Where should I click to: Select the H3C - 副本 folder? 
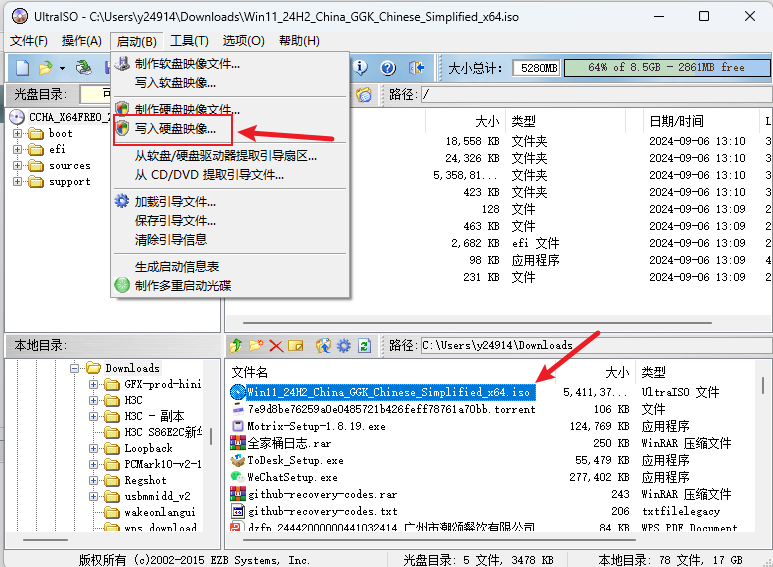point(154,416)
